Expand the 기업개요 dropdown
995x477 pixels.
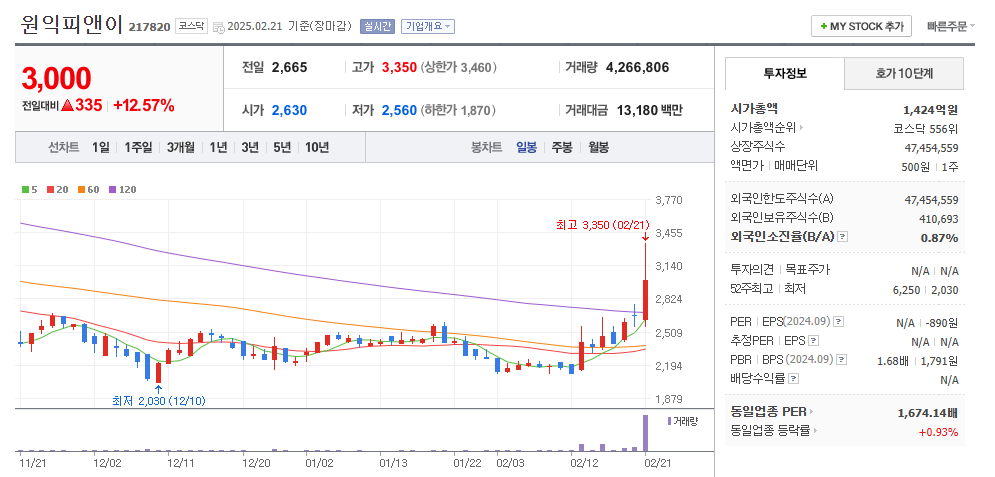pos(428,27)
